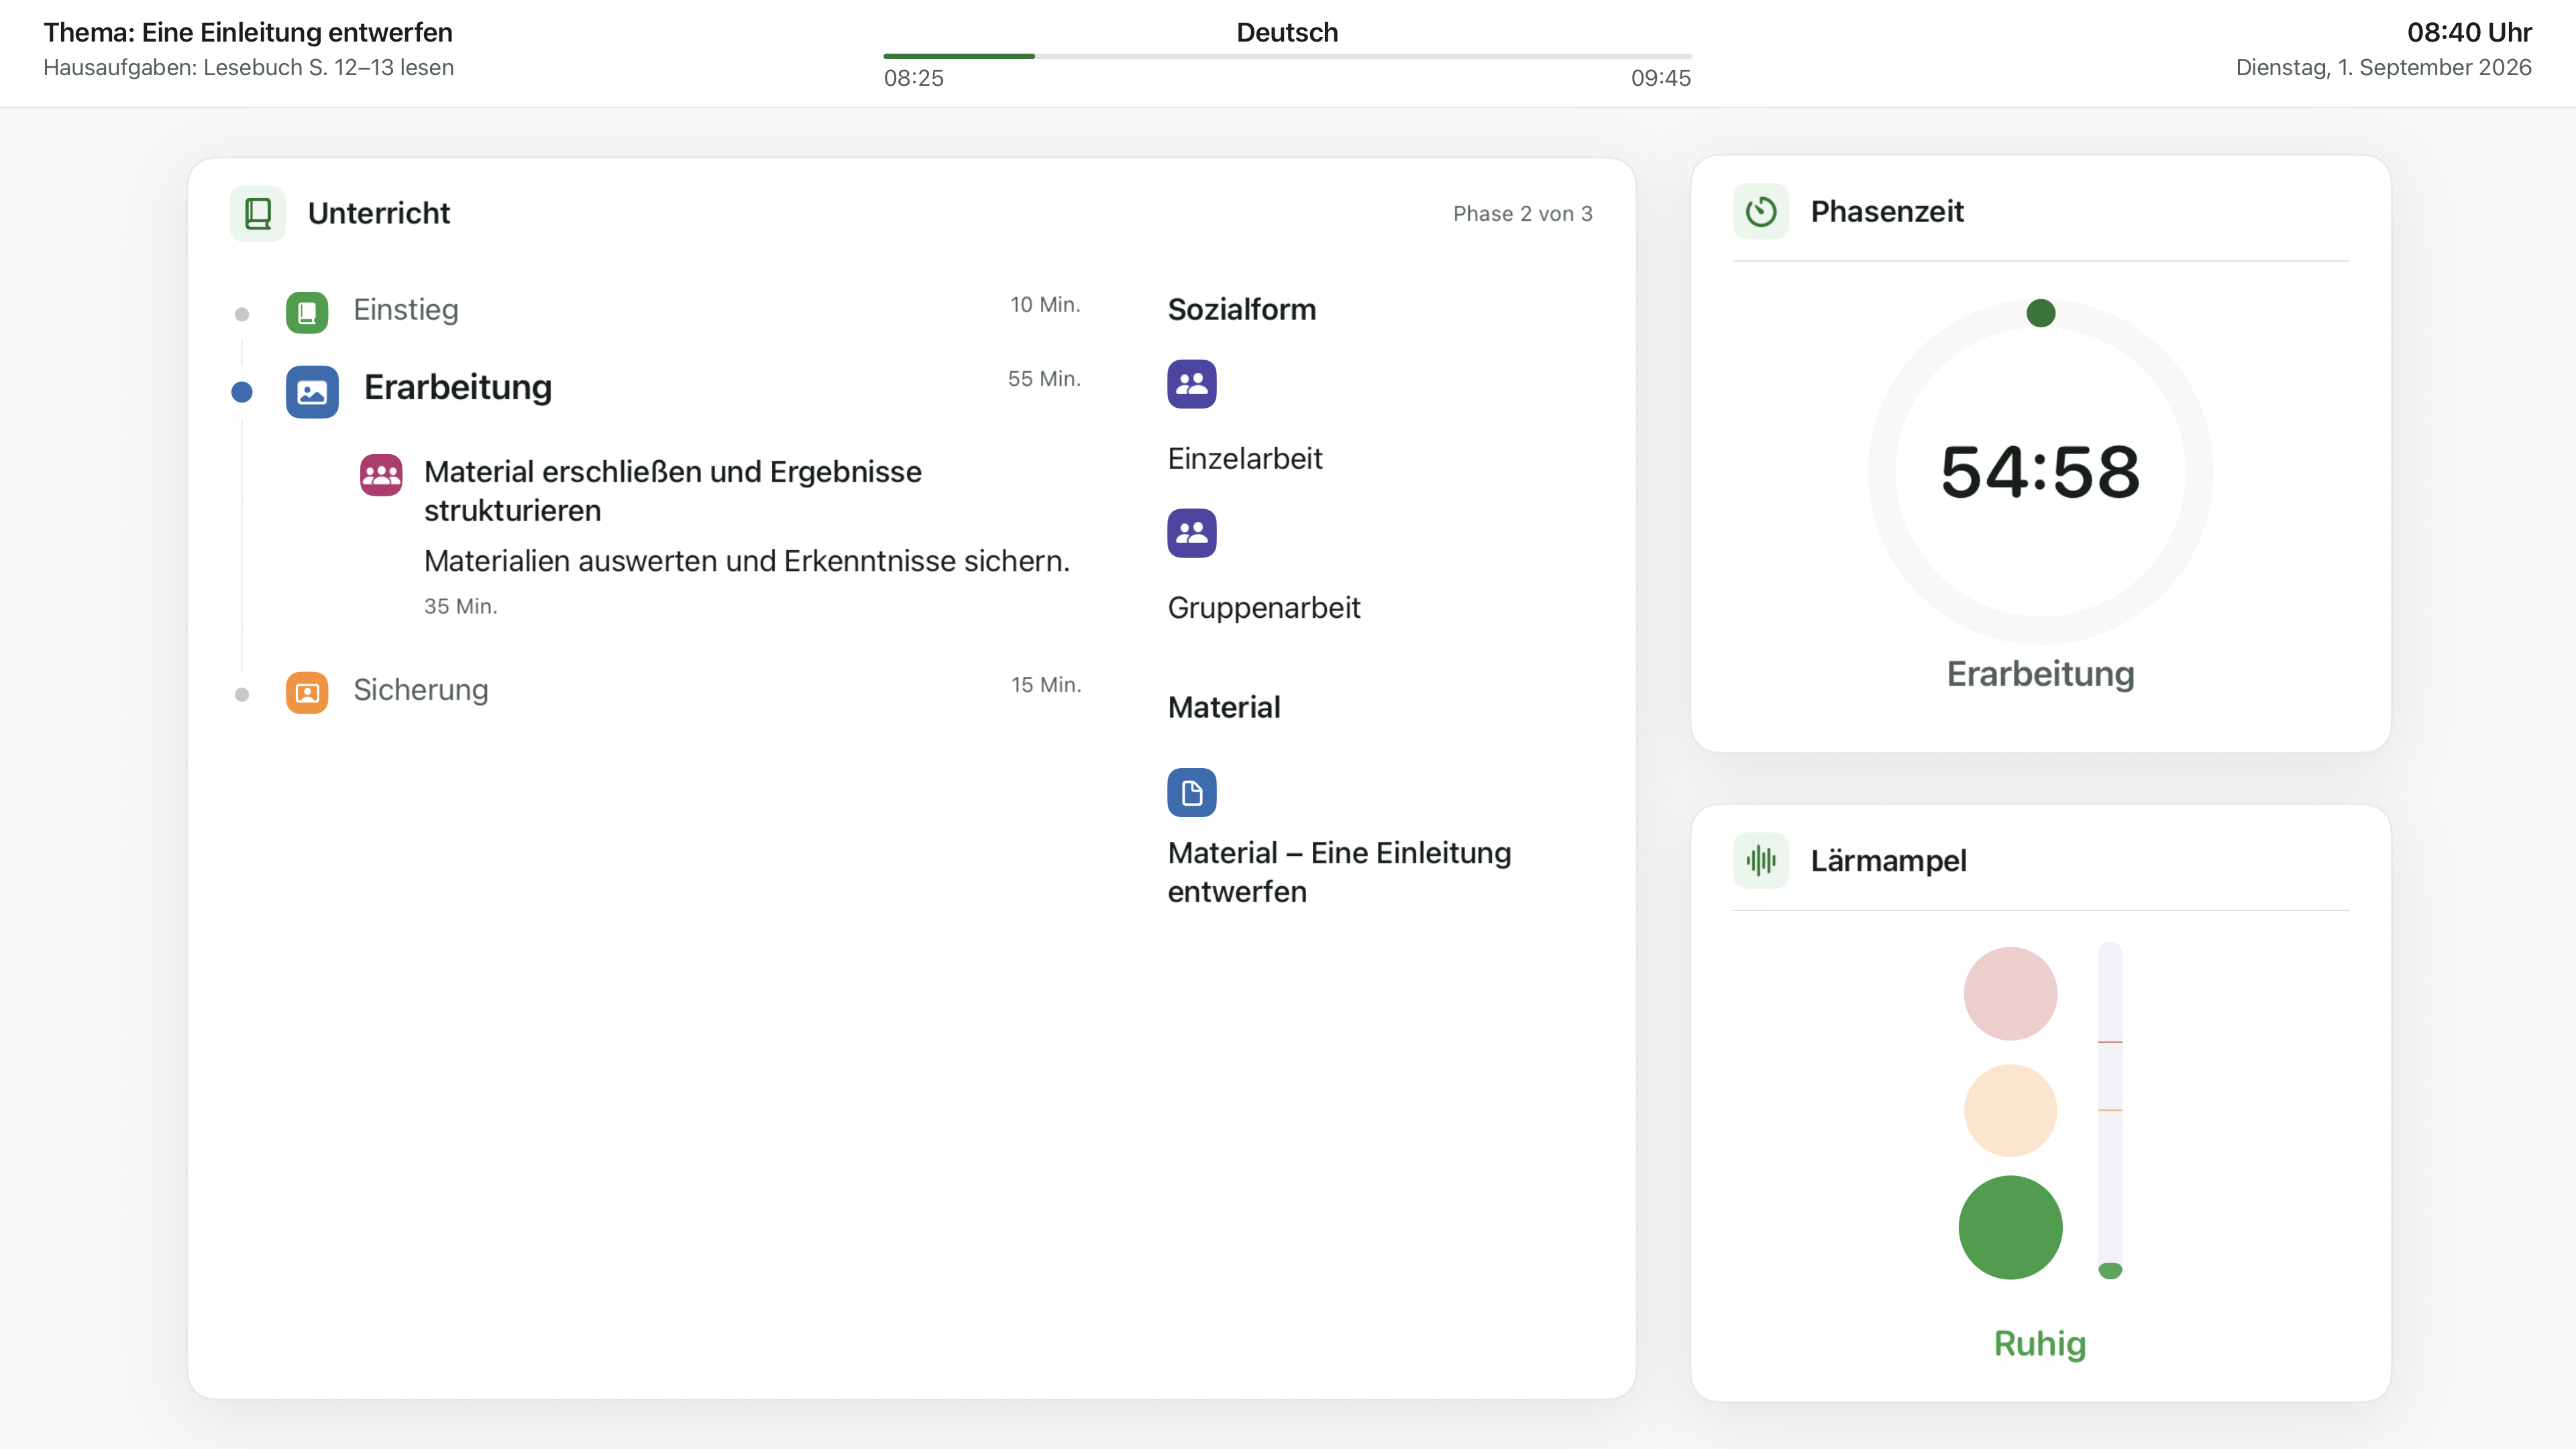Click the blue Erarbeitung image icon
The width and height of the screenshot is (2576, 1449).
(312, 391)
